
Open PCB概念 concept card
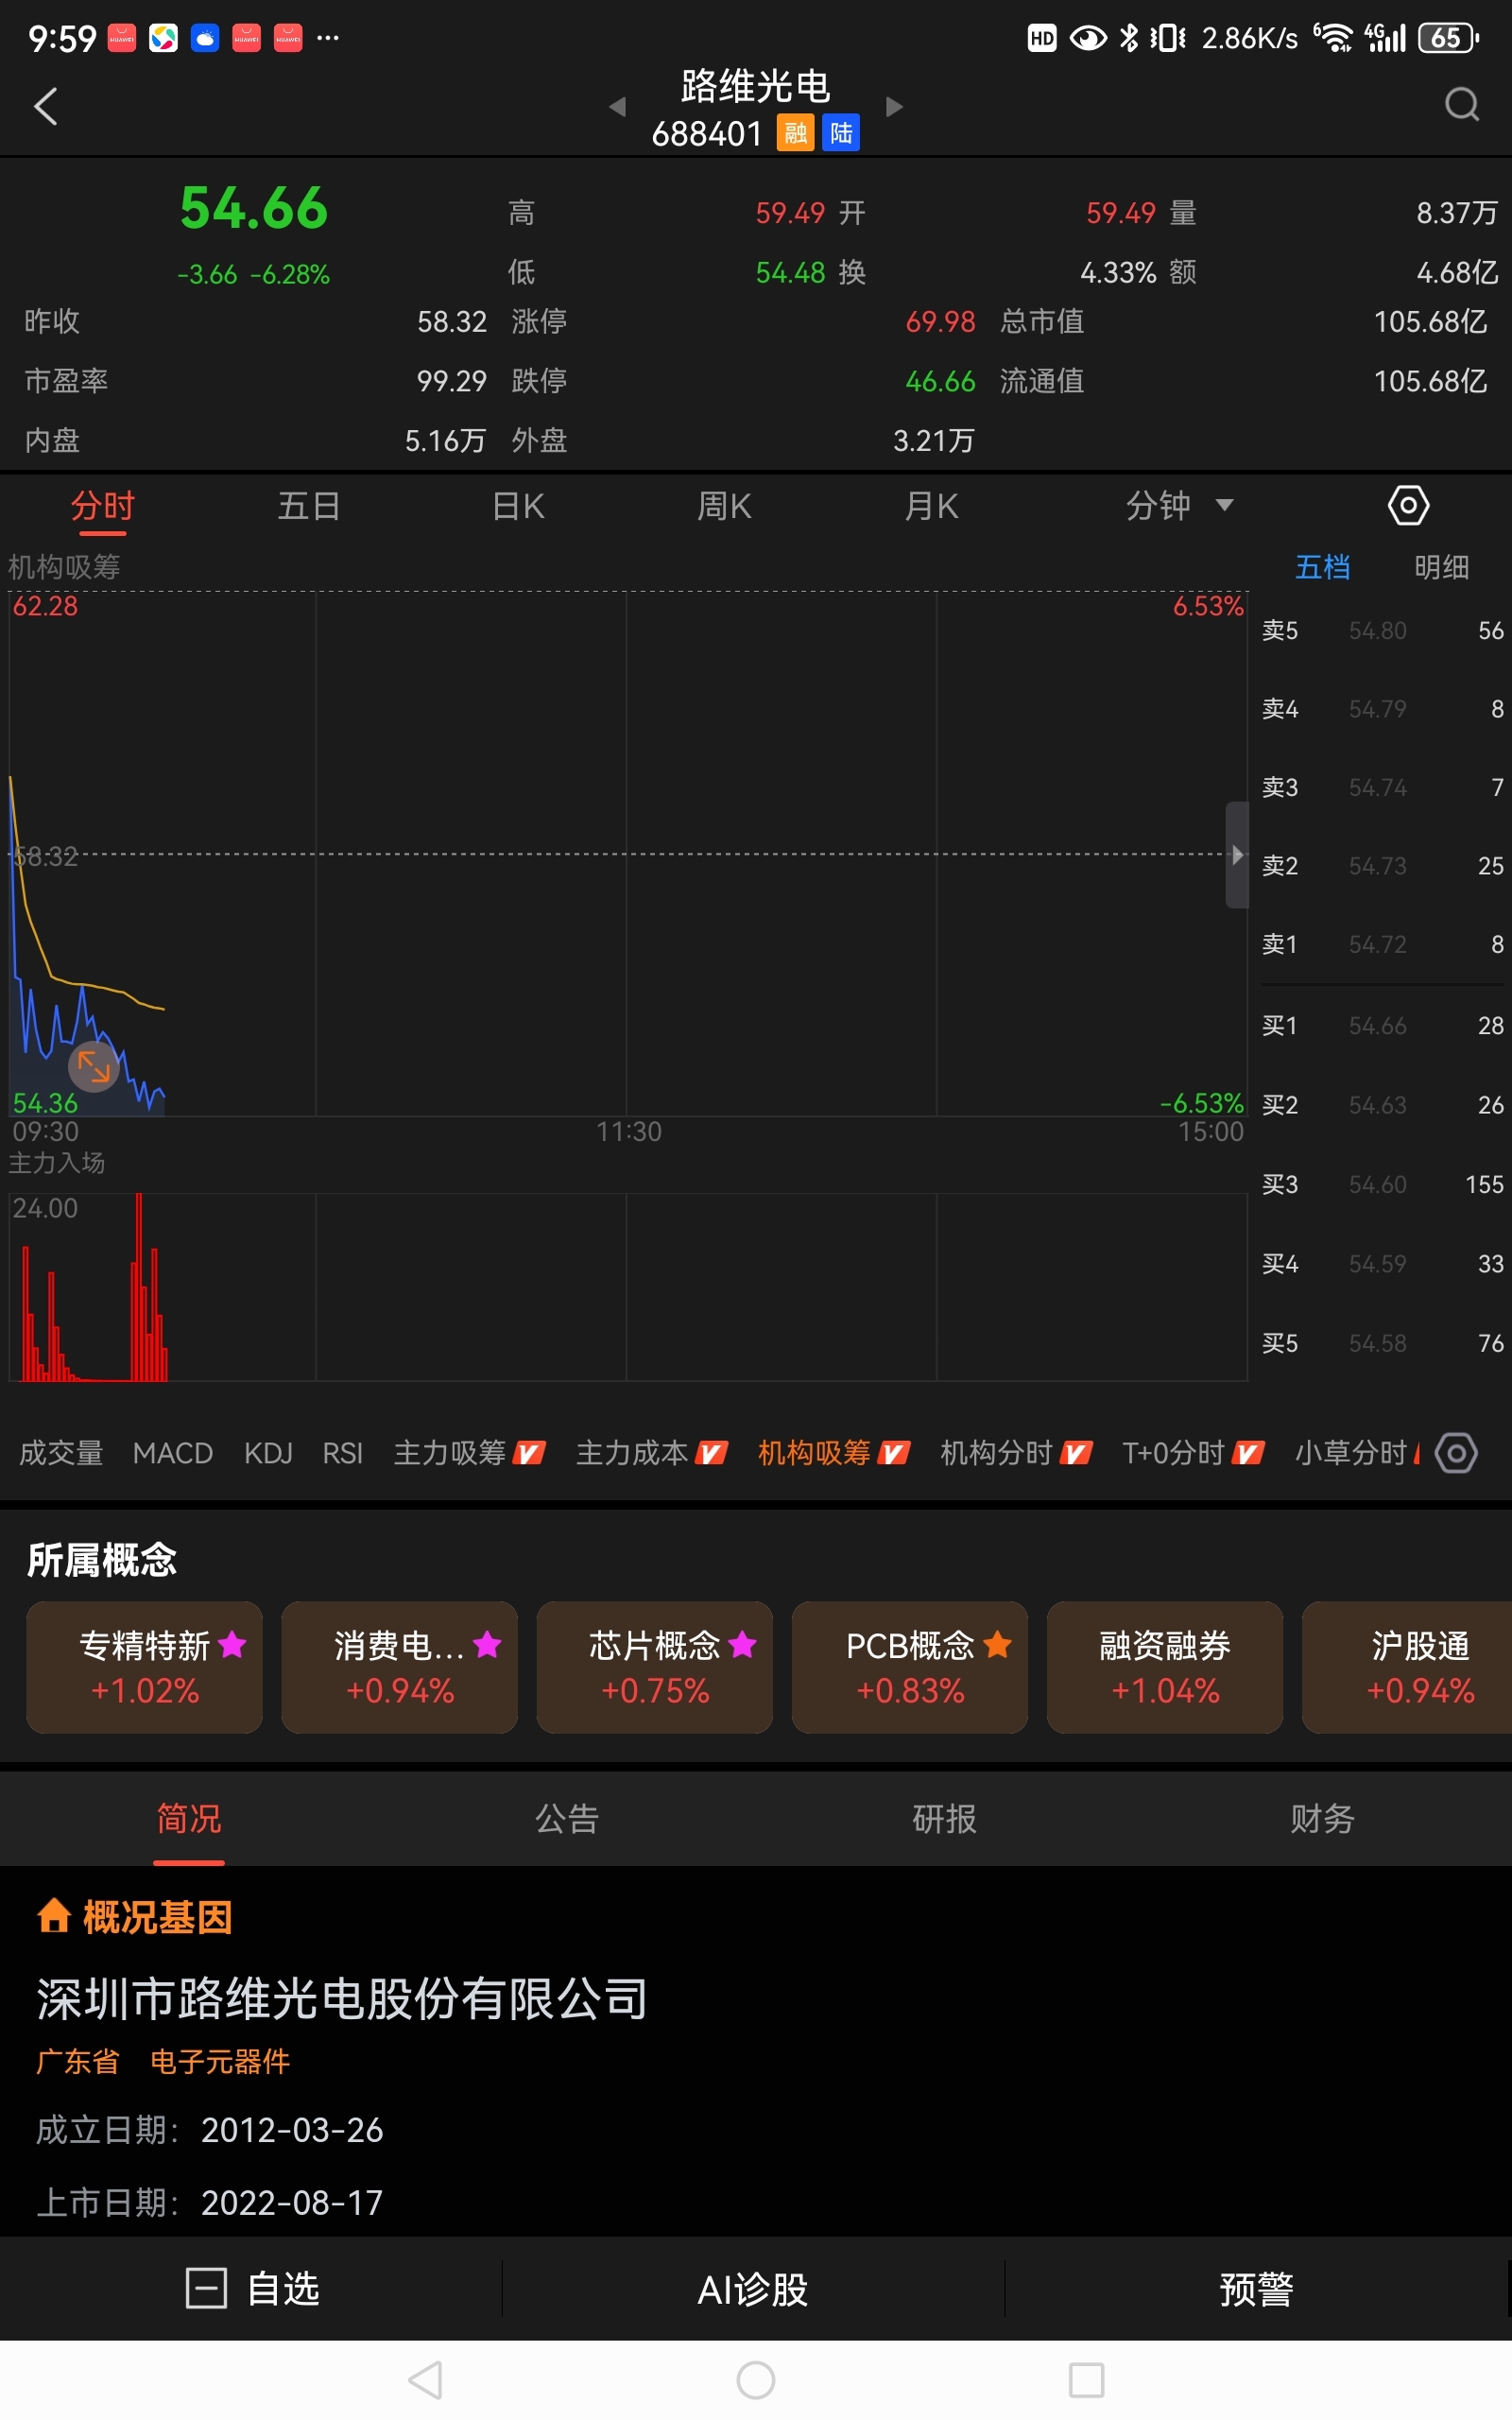point(910,1667)
